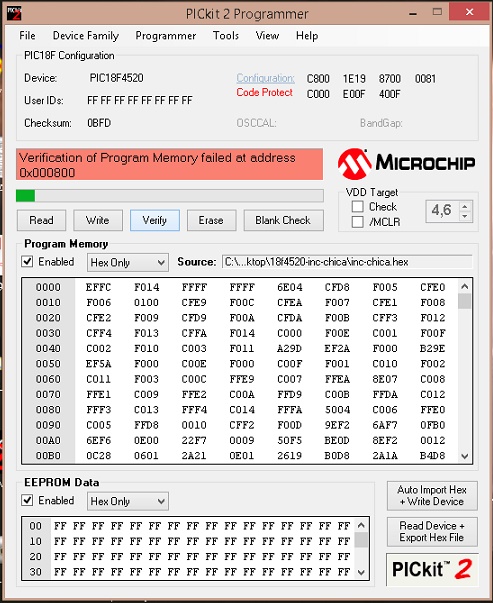Click the VDD voltage value field 4,6
Viewport: 493px width, 603px height.
442,211
